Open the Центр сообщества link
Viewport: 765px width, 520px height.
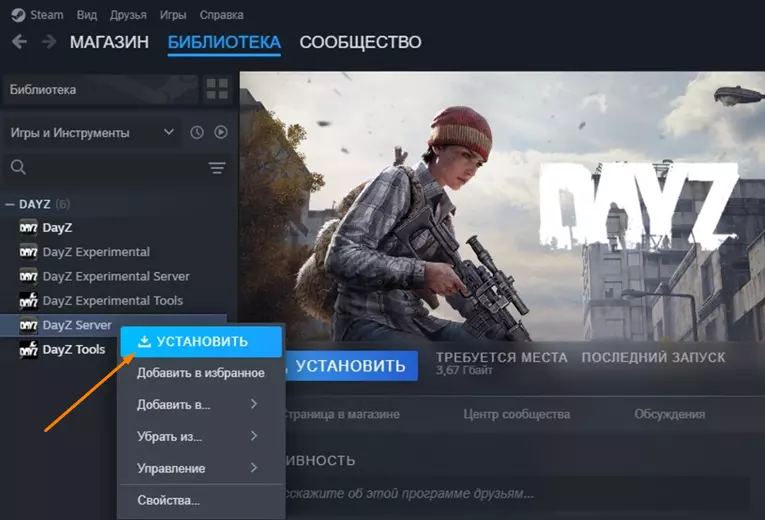point(517,414)
